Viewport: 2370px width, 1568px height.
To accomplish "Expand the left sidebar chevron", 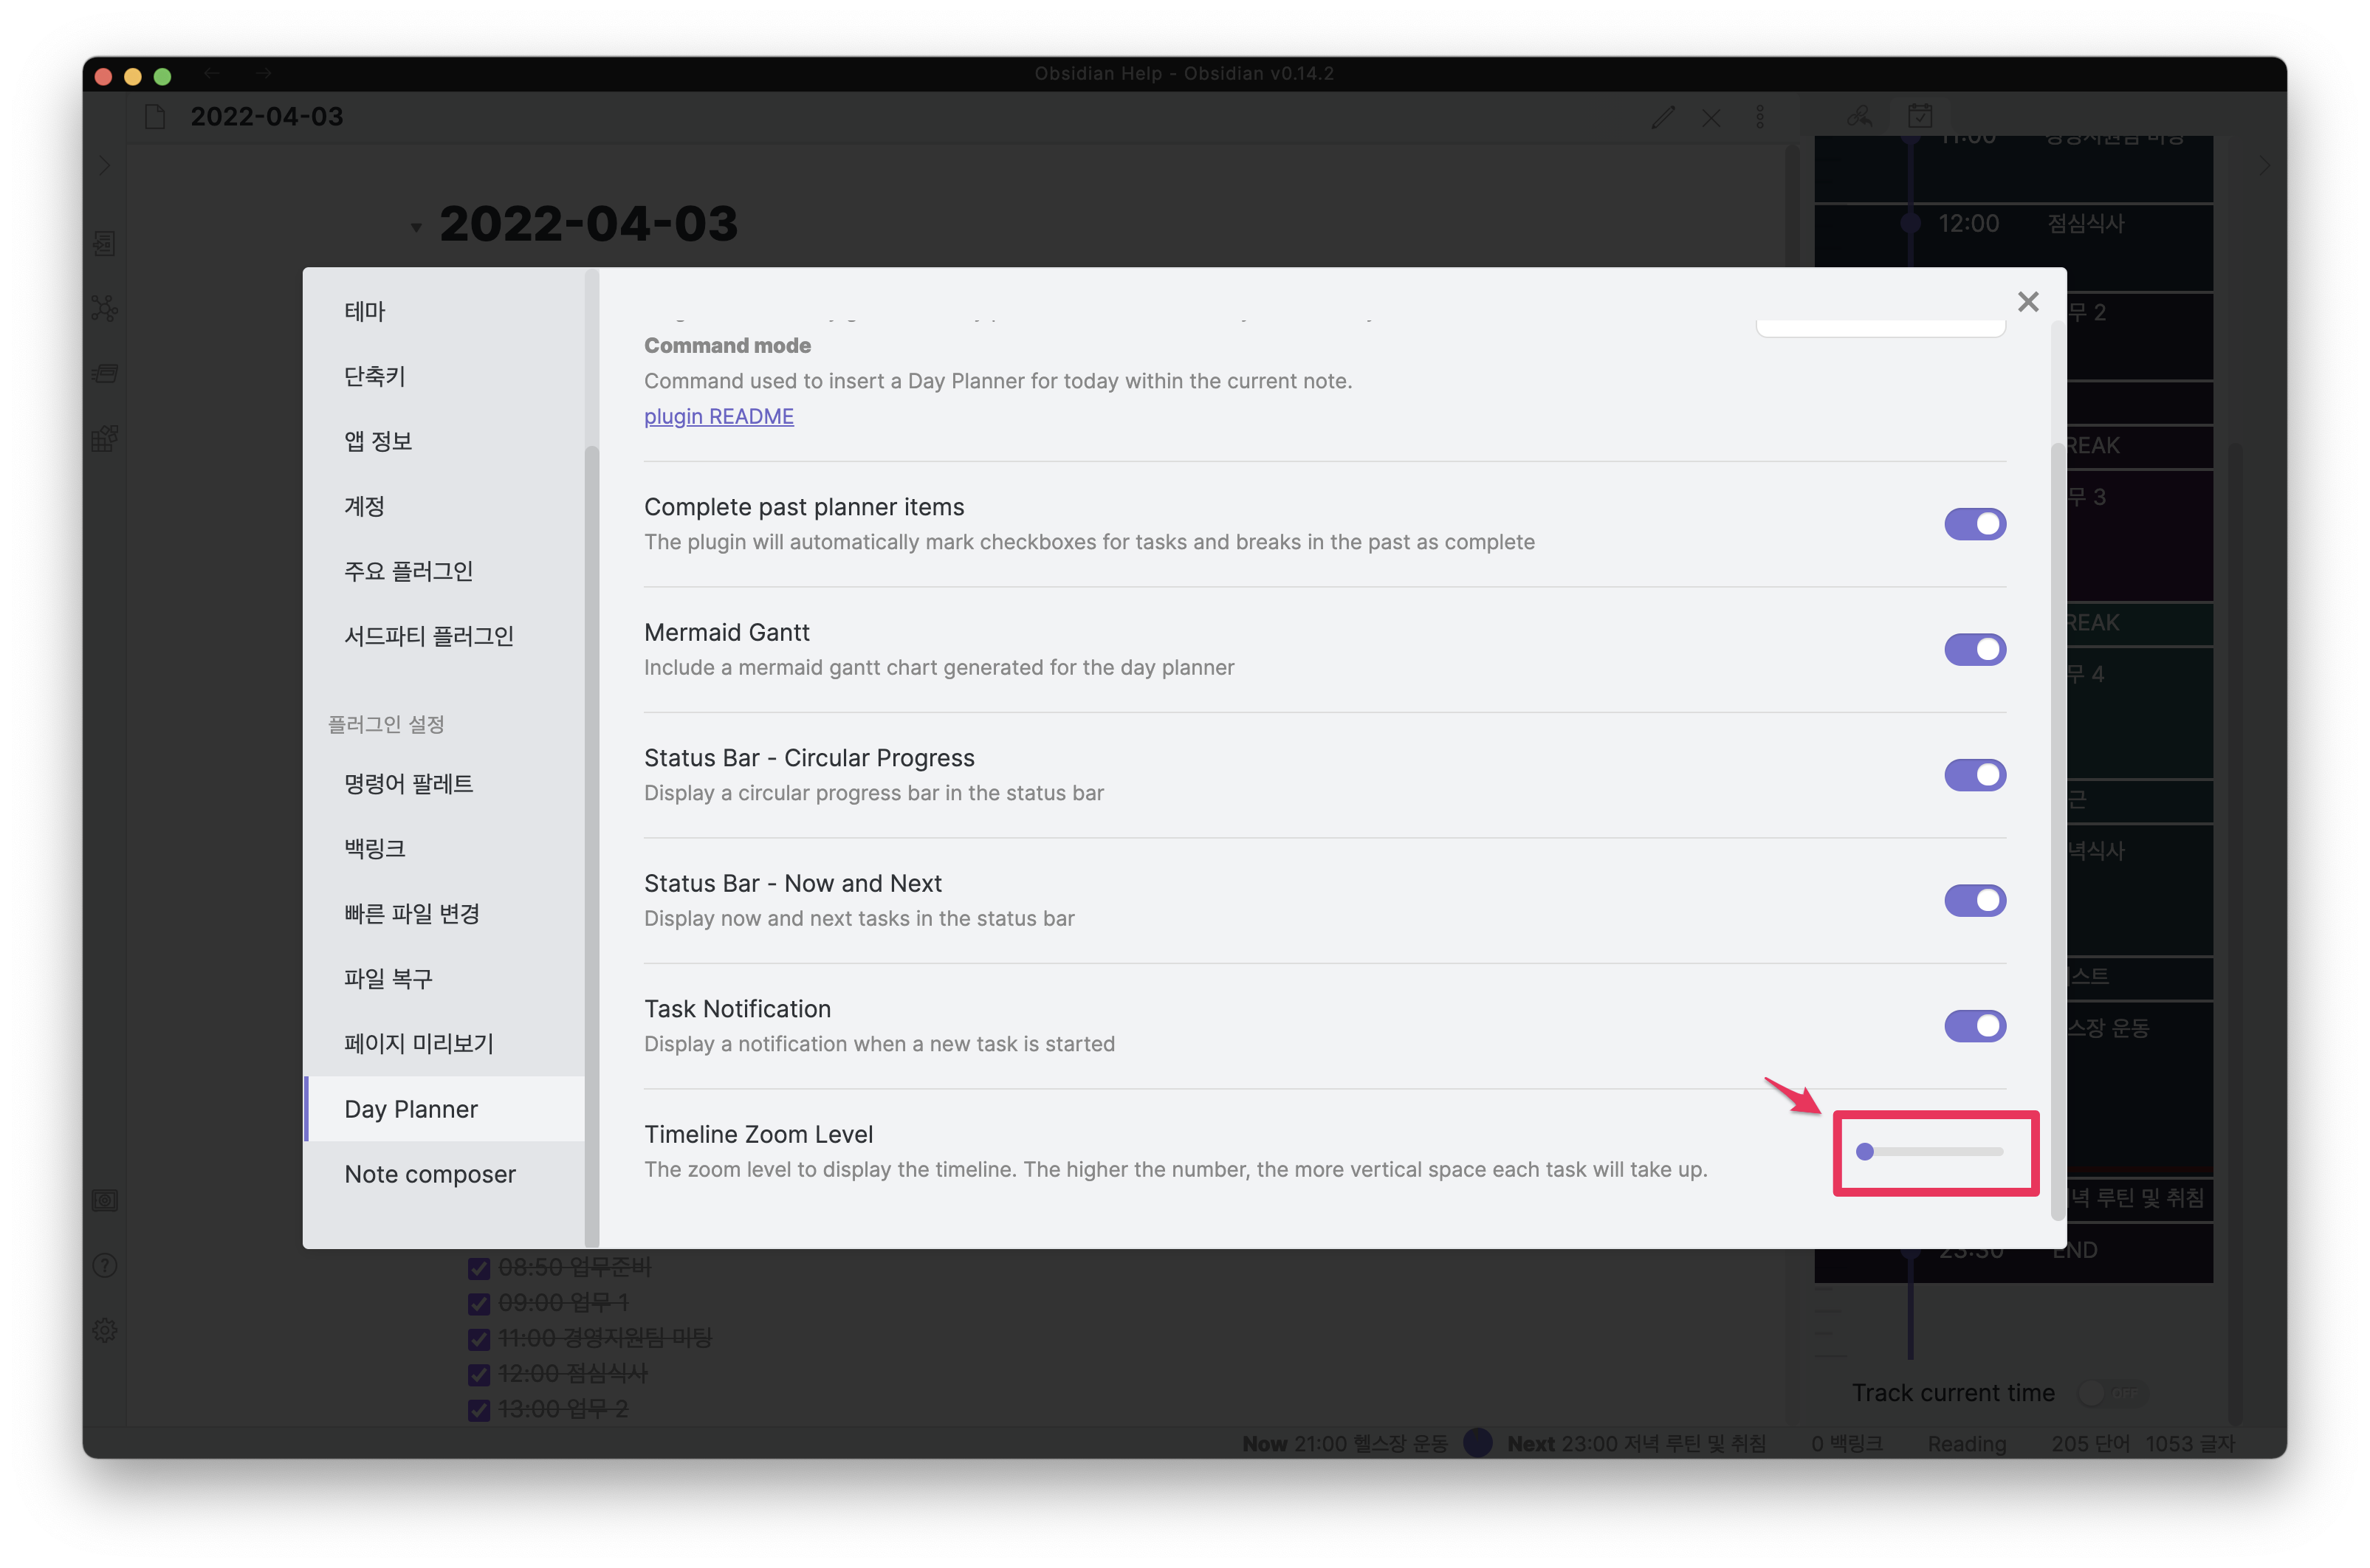I will 105,165.
